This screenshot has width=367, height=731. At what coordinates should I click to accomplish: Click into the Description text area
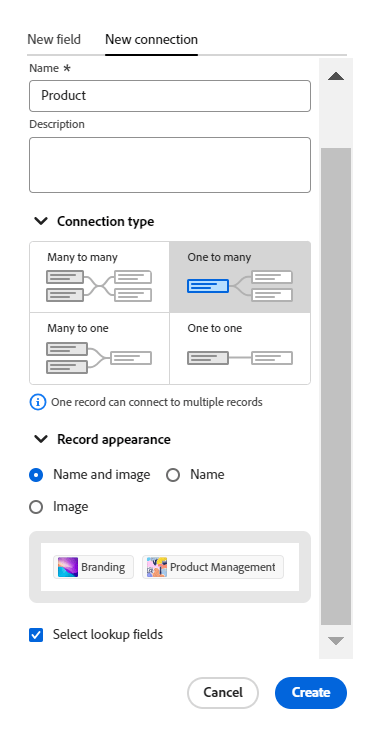tap(170, 165)
